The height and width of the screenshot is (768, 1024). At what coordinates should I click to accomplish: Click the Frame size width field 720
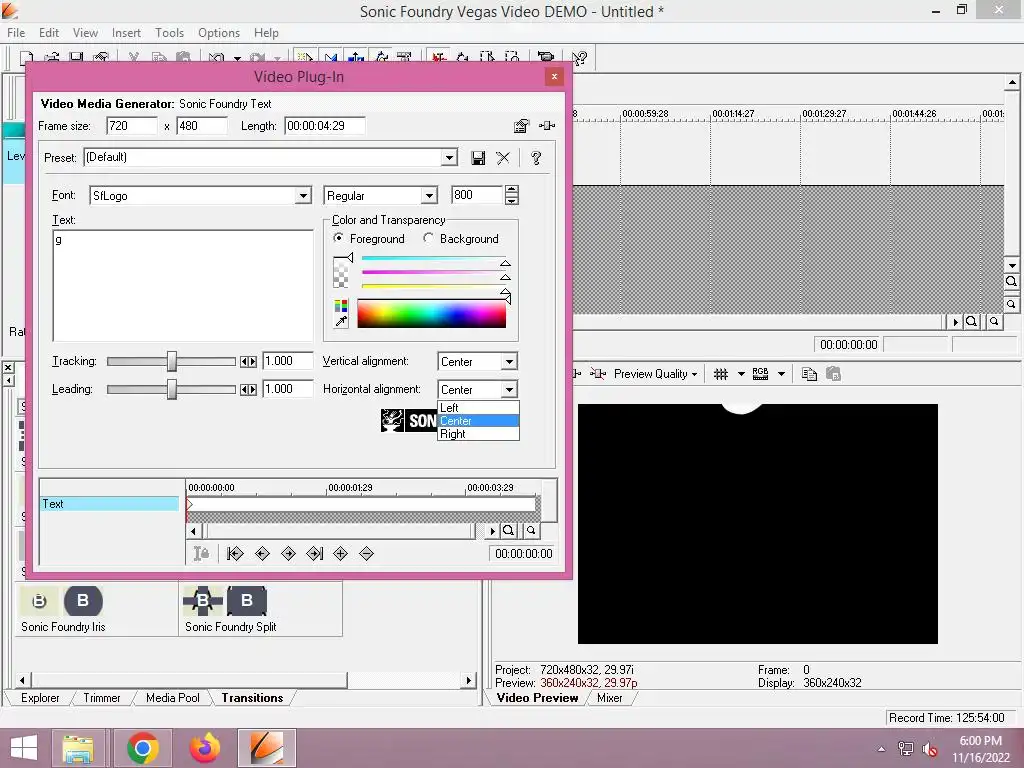[x=132, y=126]
